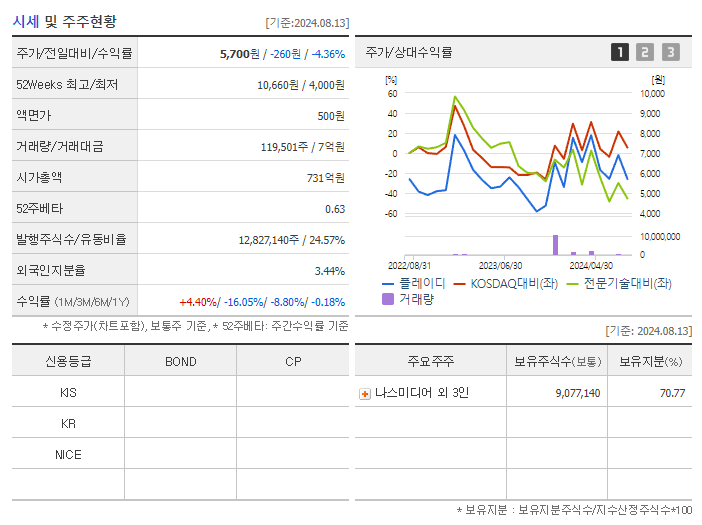
Task: Click the blue 플레이디 legend line marker
Action: (x=388, y=284)
